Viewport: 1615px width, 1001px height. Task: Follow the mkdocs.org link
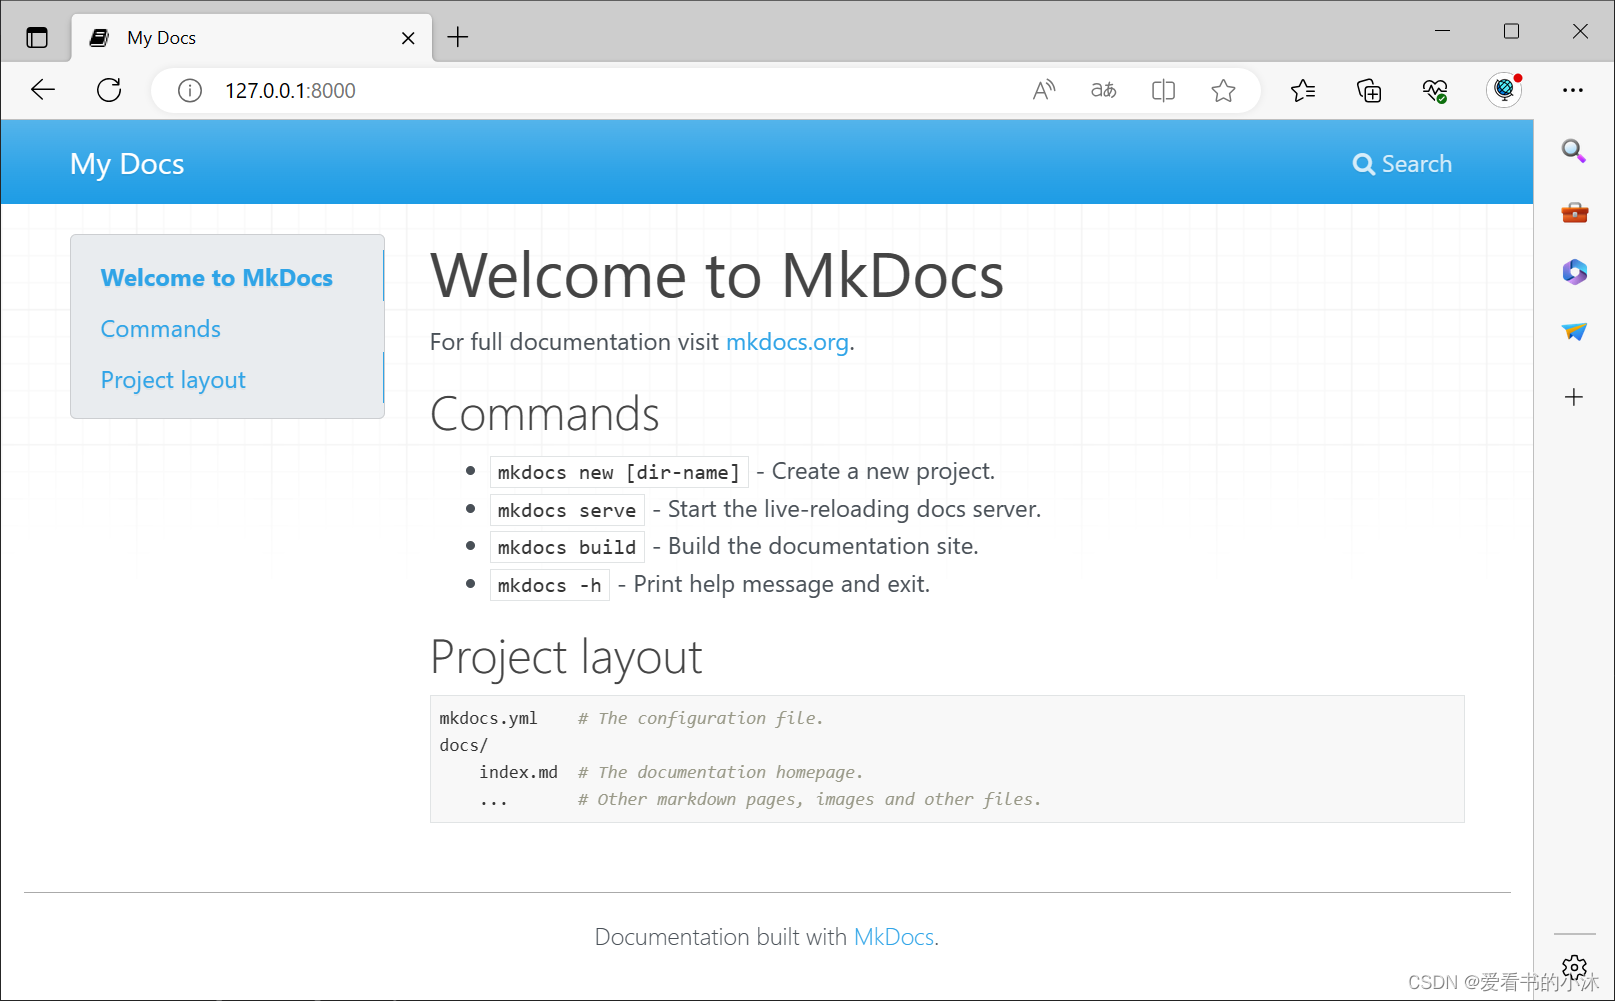(787, 342)
